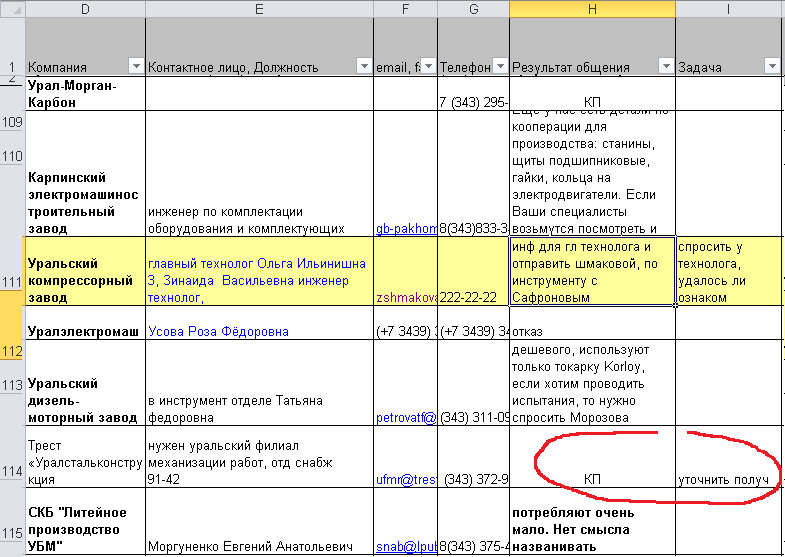The height and width of the screenshot is (557, 785).
Task: Select column E header
Action: tap(259, 9)
